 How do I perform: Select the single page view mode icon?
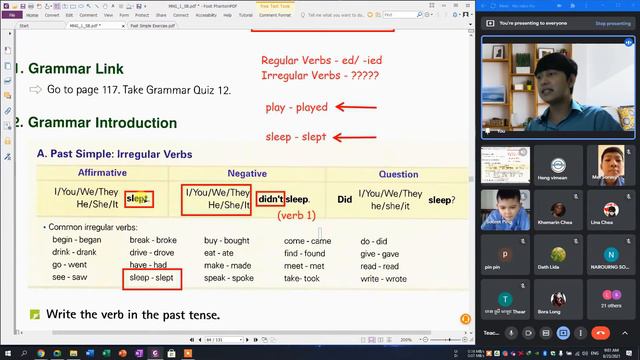[364, 340]
